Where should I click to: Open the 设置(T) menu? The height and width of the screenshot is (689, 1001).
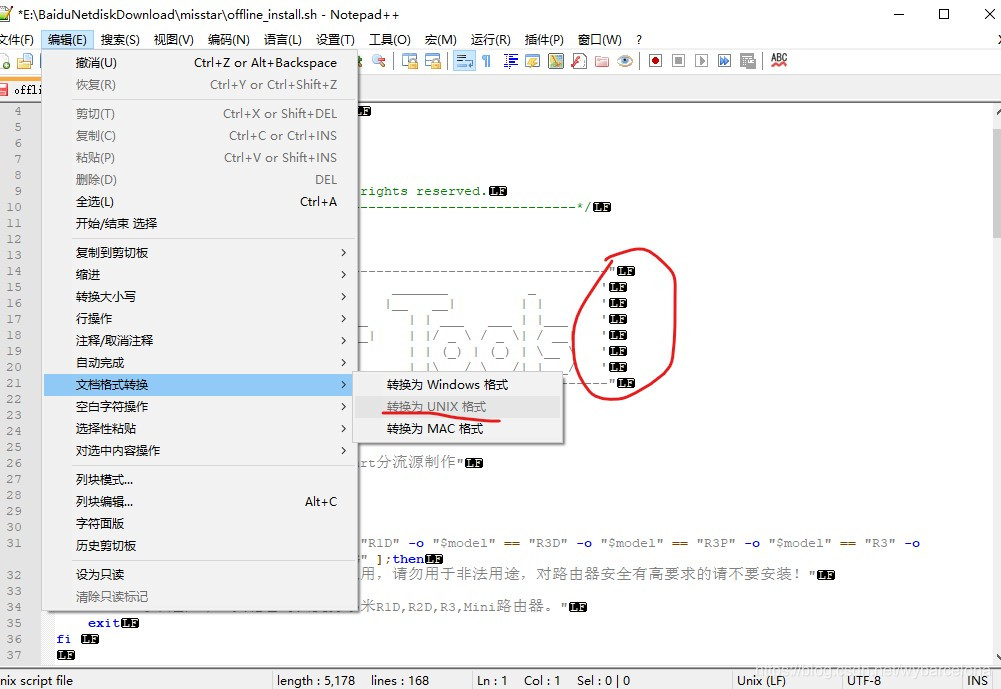coord(335,40)
